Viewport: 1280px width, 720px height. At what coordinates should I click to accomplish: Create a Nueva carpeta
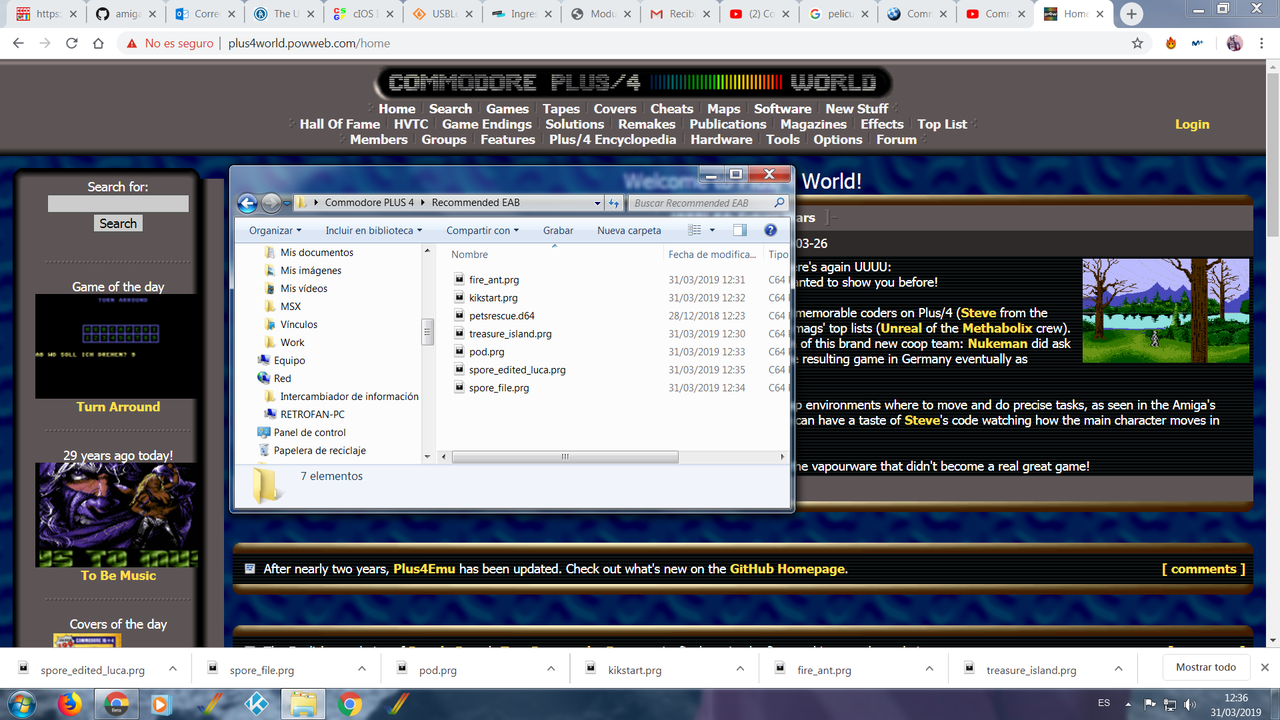tap(629, 230)
